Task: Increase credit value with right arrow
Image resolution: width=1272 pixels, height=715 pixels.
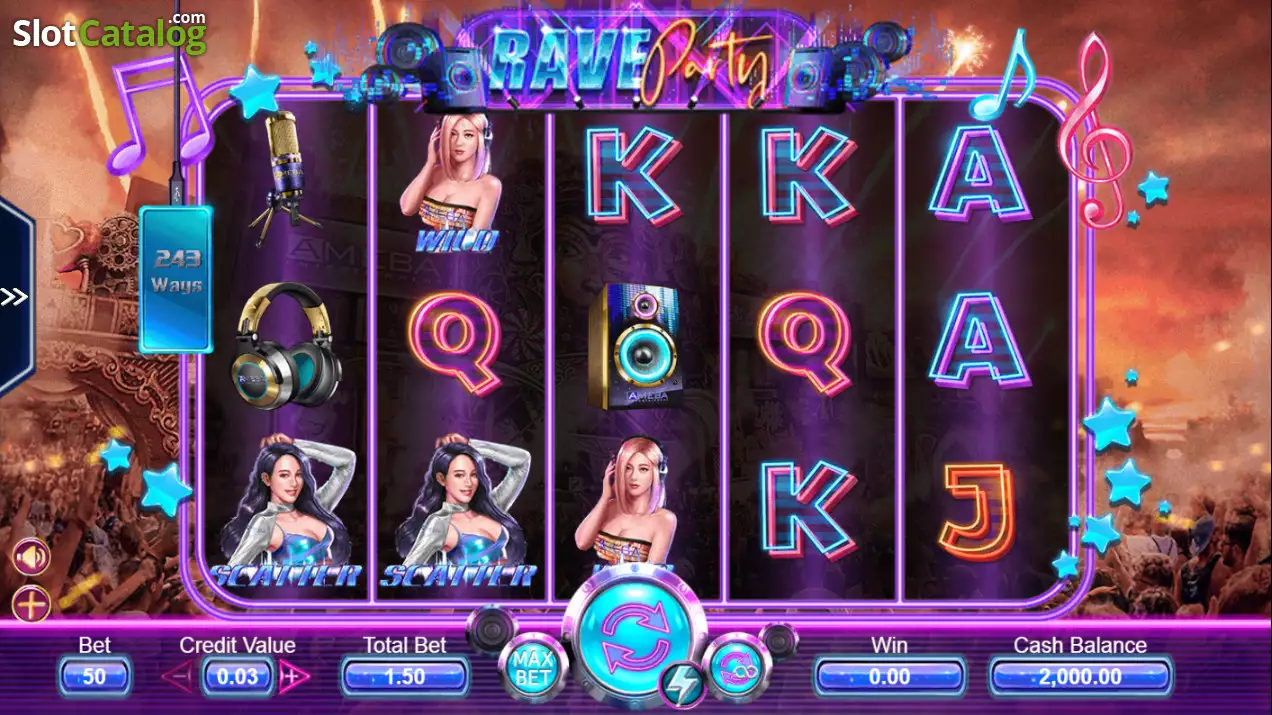Action: click(294, 677)
